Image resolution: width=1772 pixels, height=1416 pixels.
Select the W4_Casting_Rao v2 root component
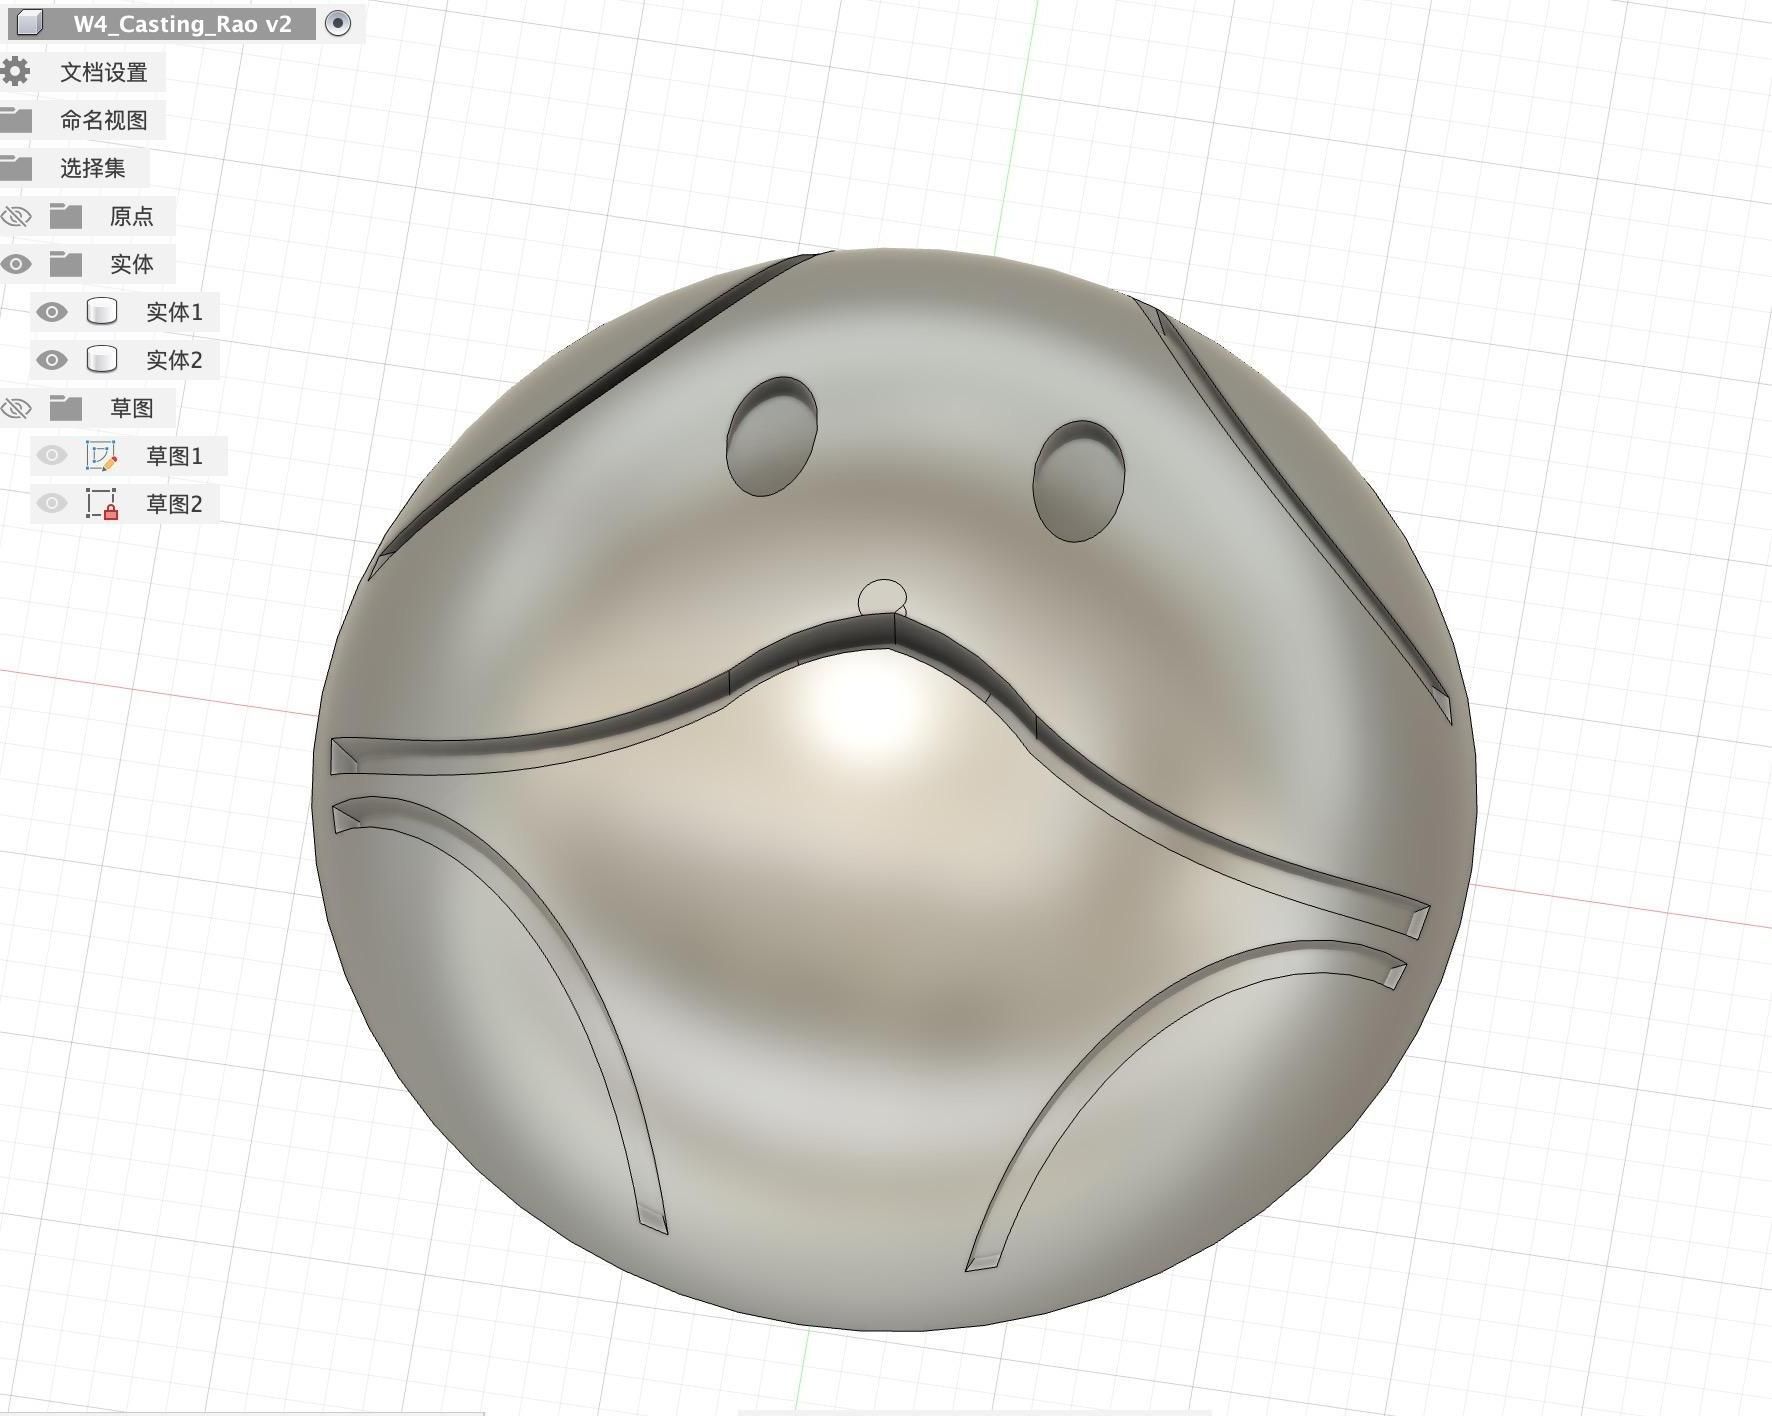(x=183, y=24)
